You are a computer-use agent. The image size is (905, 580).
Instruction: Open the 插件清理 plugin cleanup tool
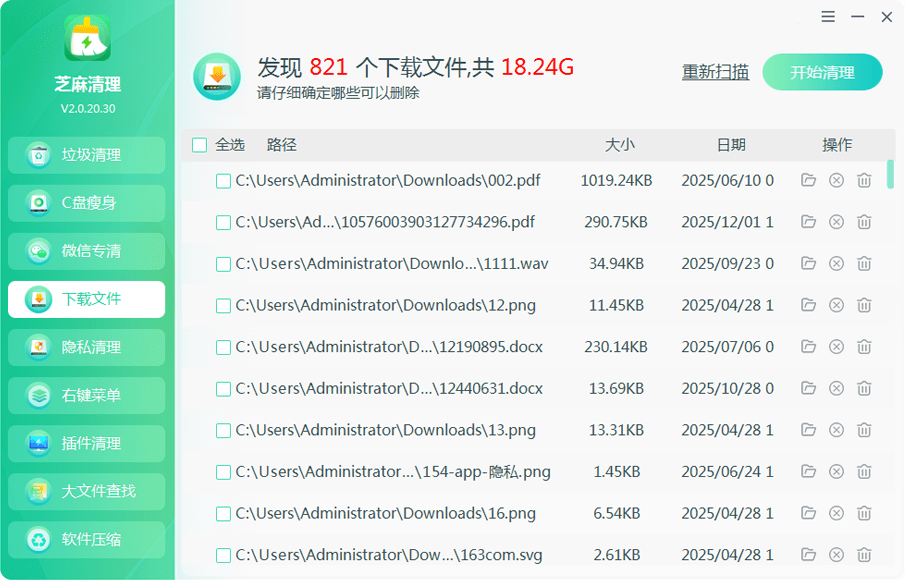(x=85, y=443)
